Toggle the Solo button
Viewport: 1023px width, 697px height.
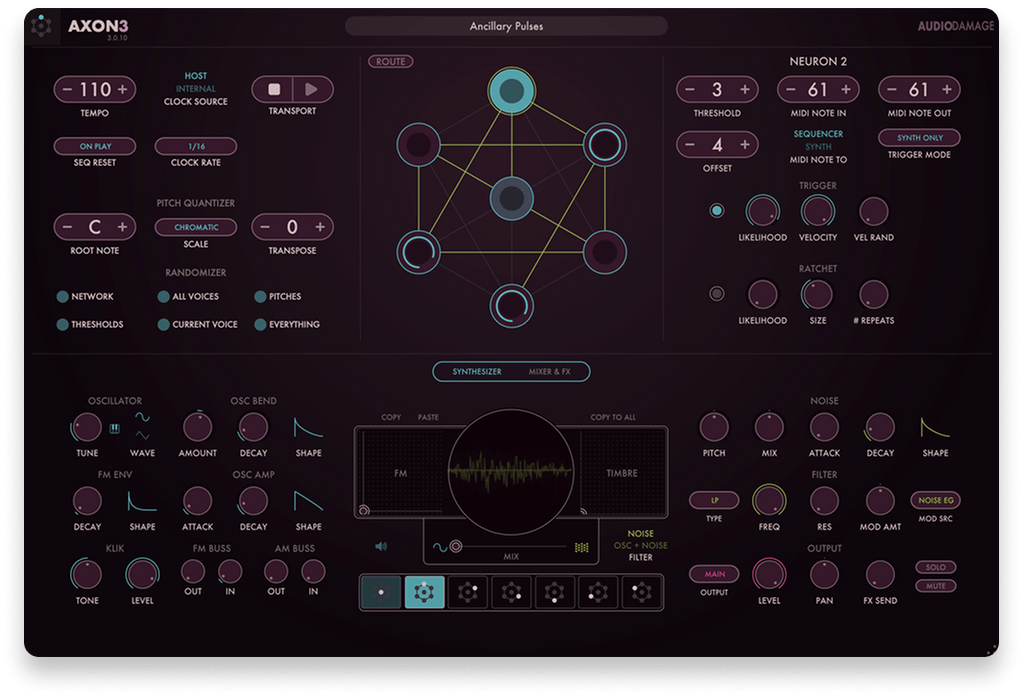(x=935, y=567)
